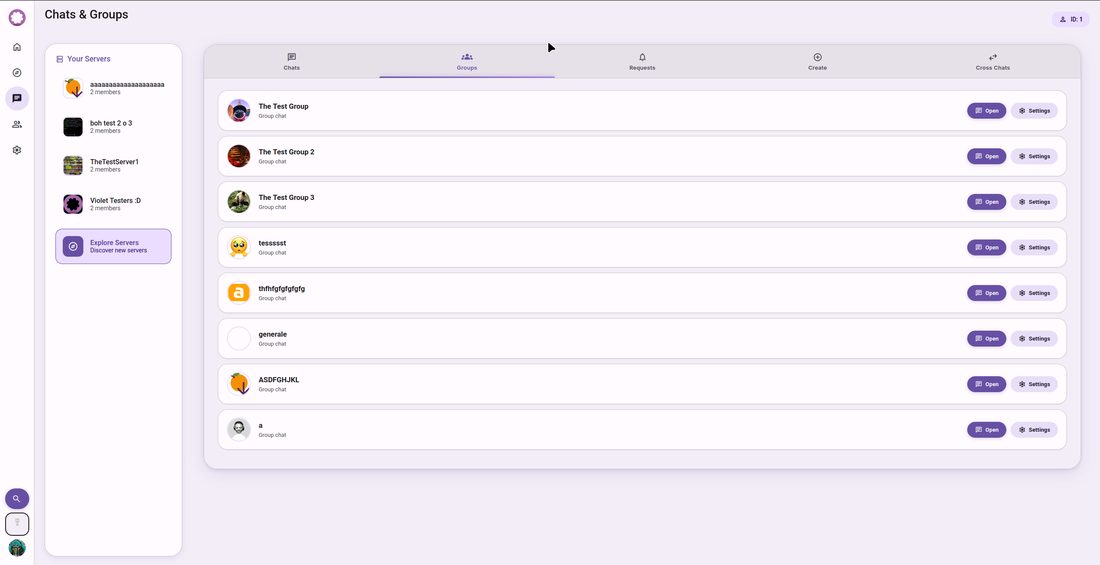Image resolution: width=1100 pixels, height=565 pixels.
Task: Open the group named a
Action: 986,430
